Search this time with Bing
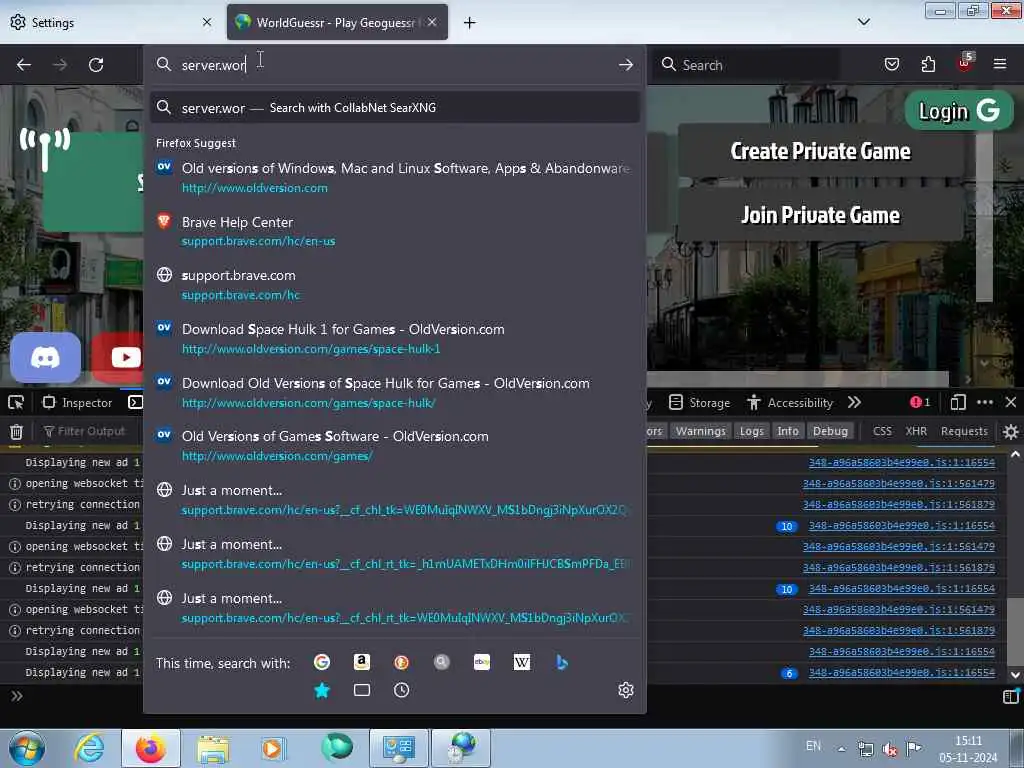Screen dimensions: 1024x768 pos(562,662)
